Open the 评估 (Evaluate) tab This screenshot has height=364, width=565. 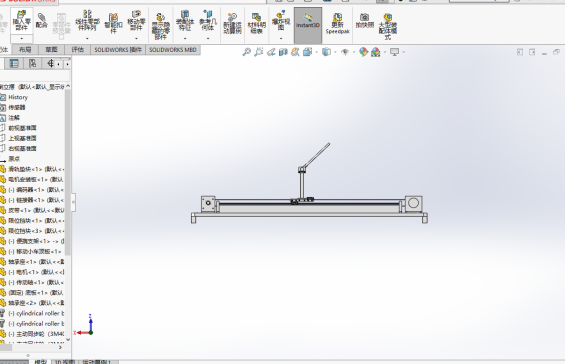(77, 50)
